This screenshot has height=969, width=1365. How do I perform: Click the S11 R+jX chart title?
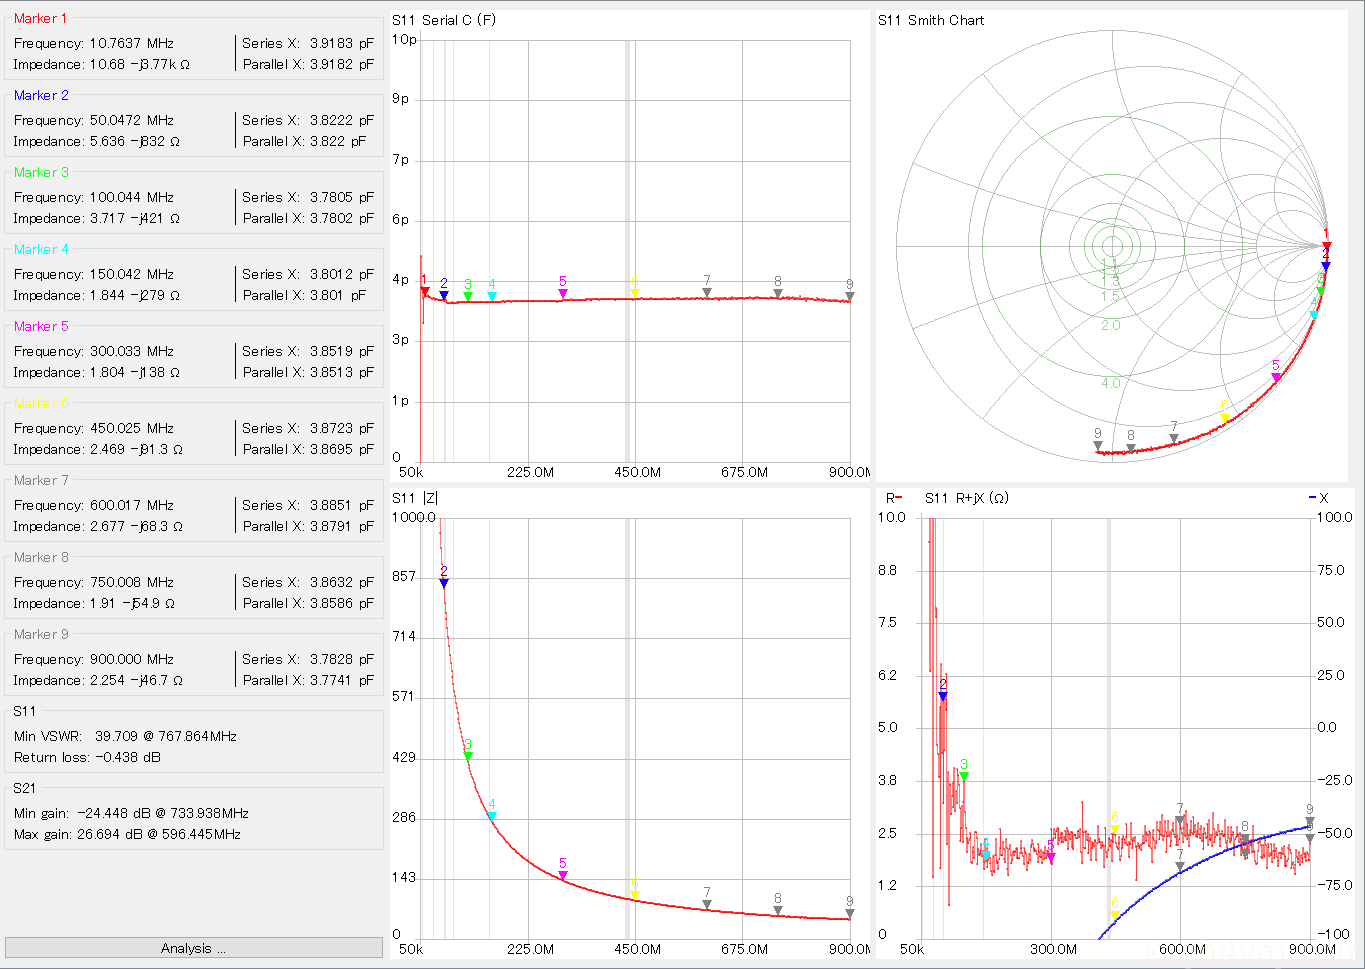[967, 498]
